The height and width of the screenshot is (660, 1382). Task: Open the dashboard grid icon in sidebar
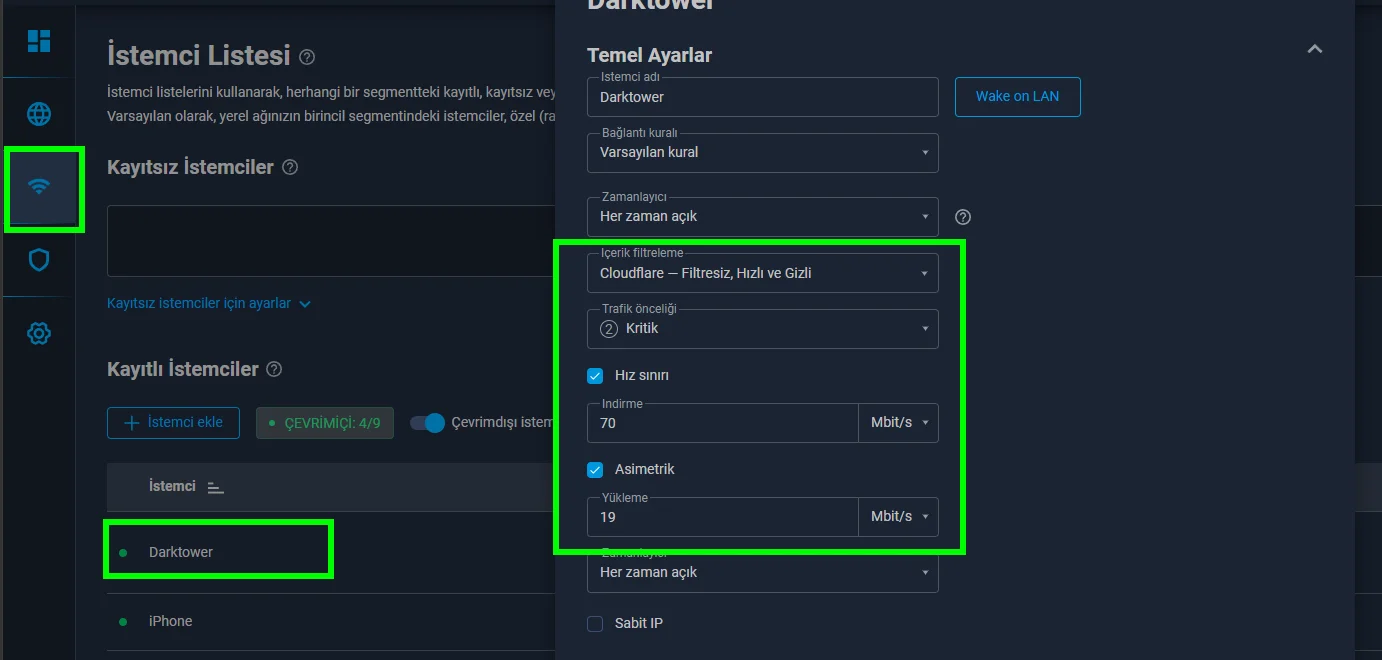coord(39,41)
